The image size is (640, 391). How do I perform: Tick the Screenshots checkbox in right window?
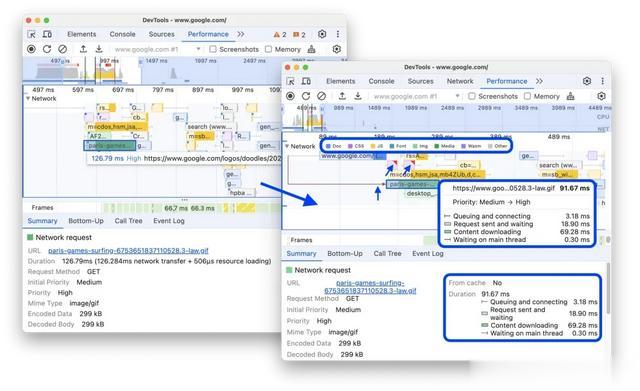click(472, 96)
